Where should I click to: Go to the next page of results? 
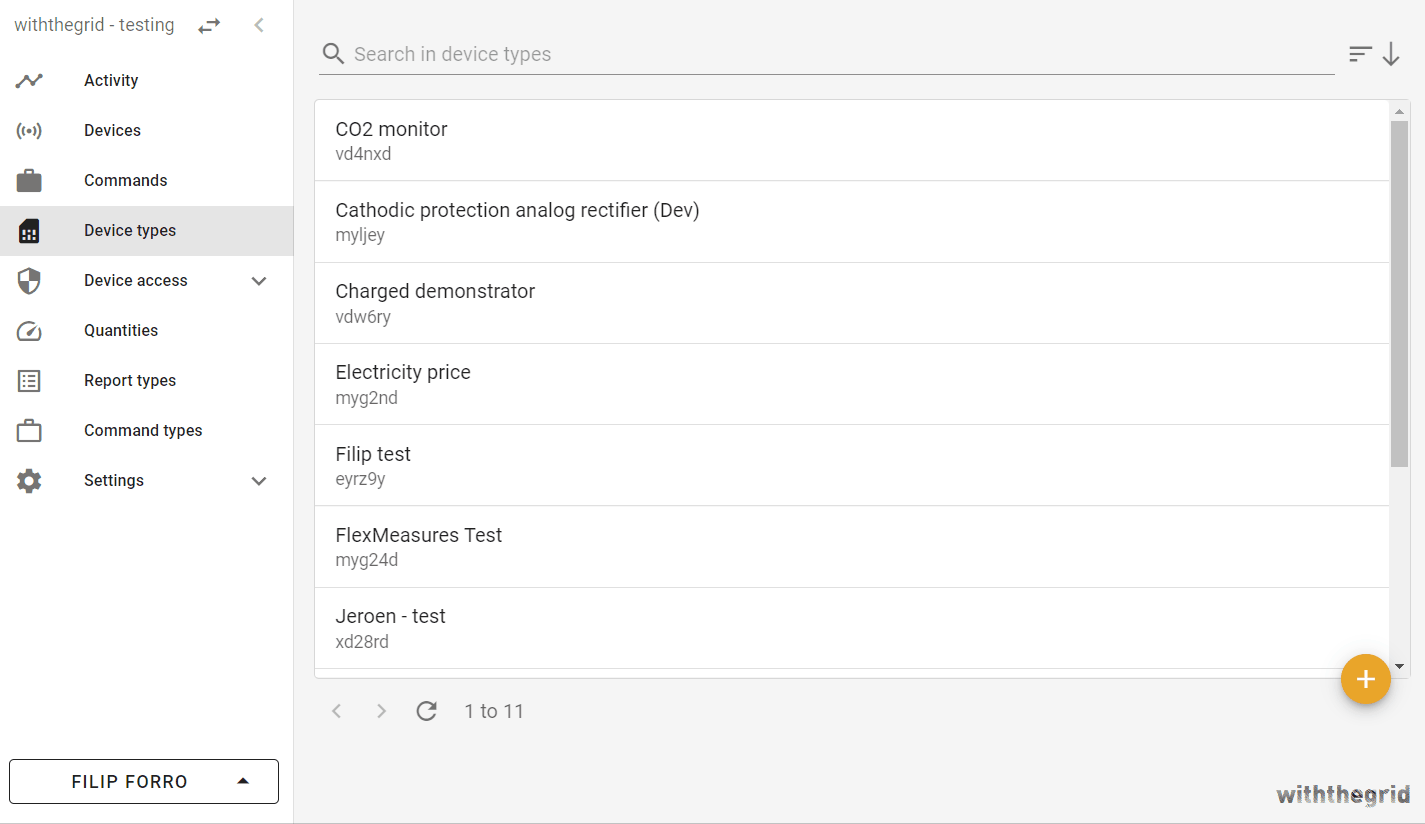point(381,711)
